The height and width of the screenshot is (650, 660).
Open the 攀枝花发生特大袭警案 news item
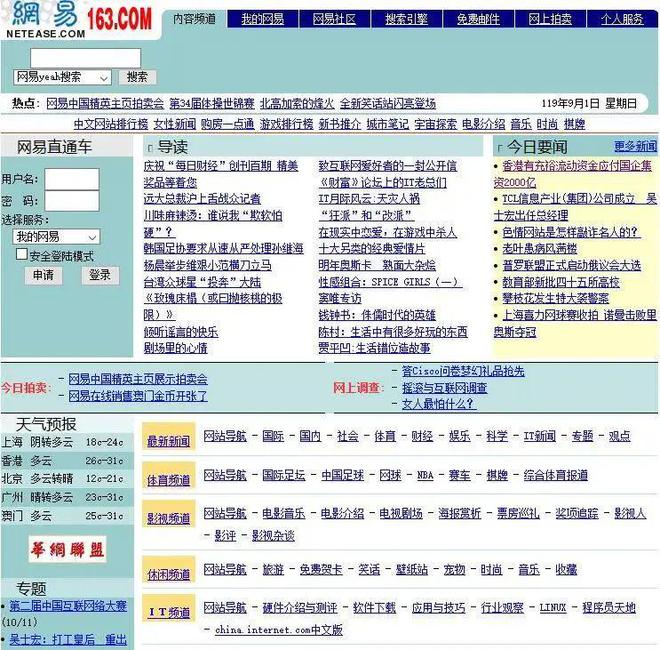tap(555, 298)
